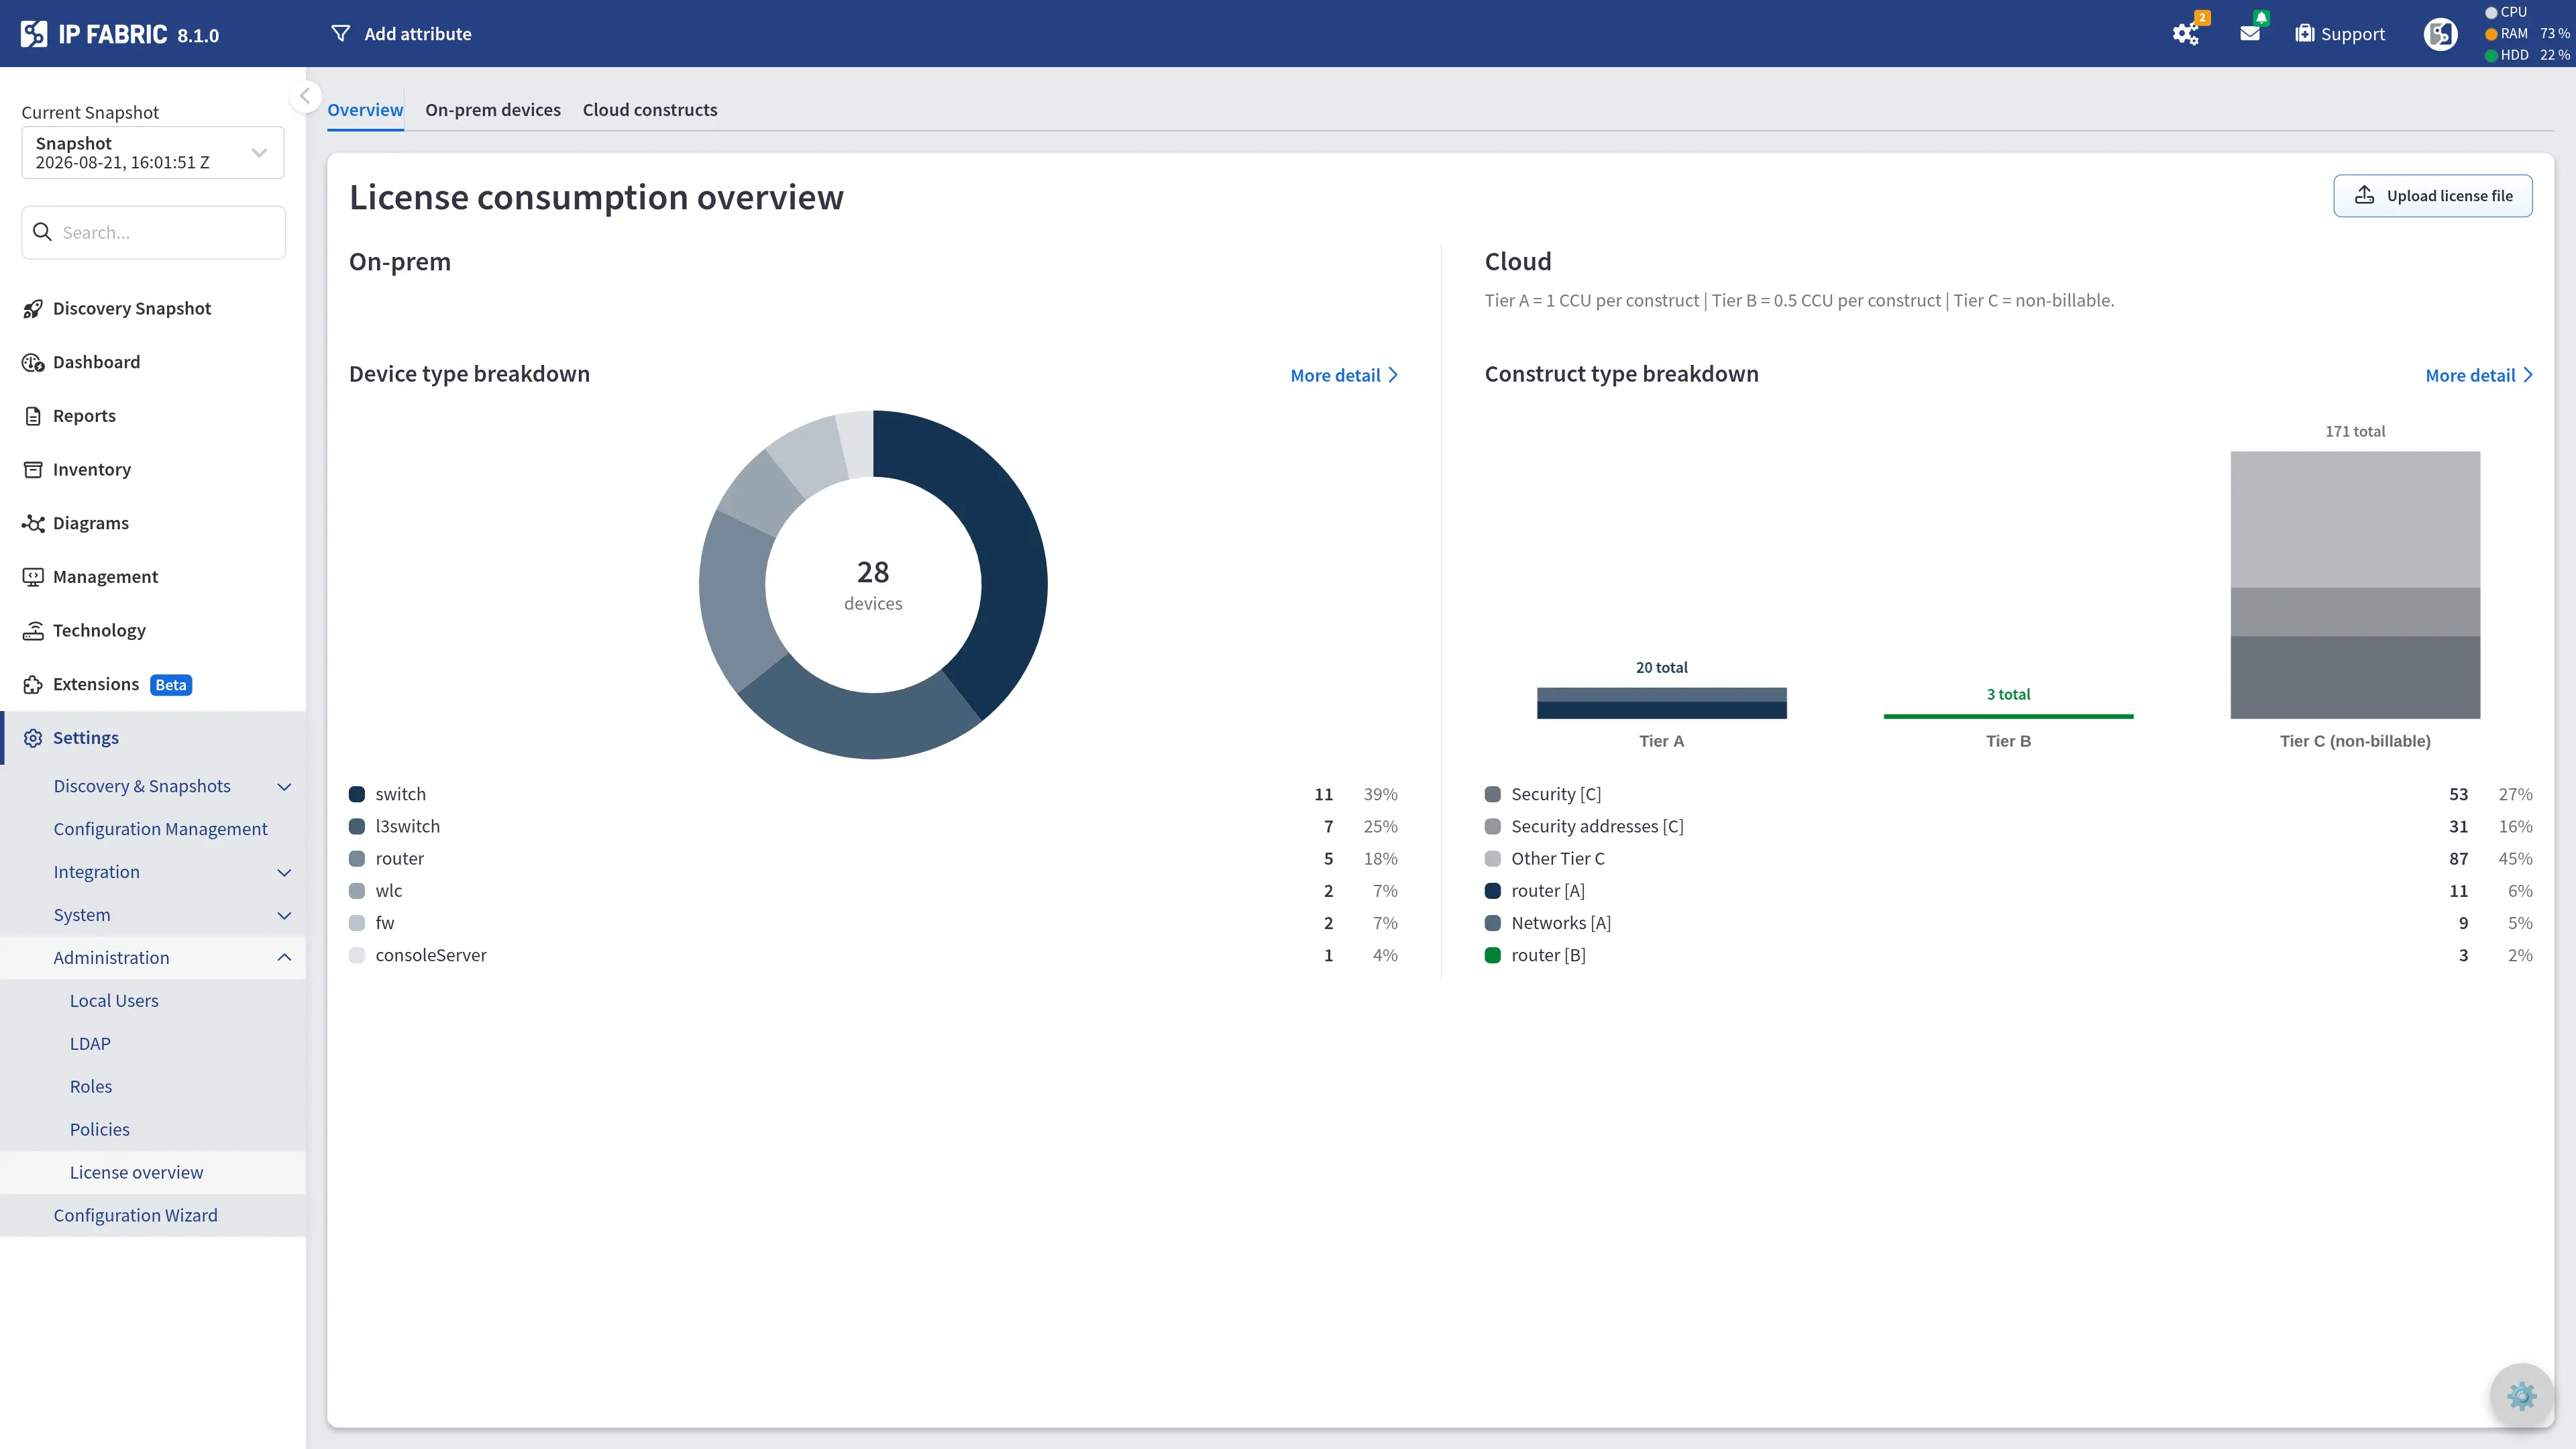Click the Beta badge next to Extensions
Viewport: 2576px width, 1449px height.
pos(171,685)
